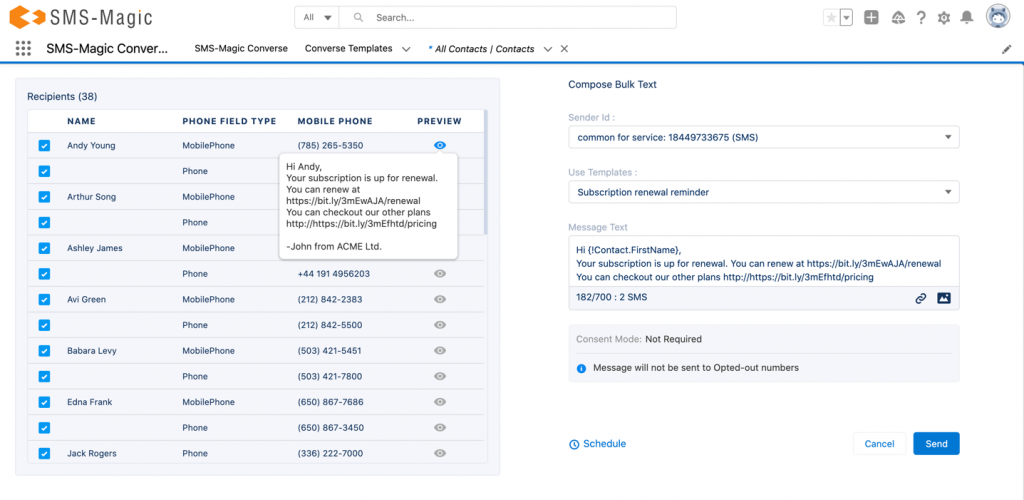This screenshot has height=500, width=1024.
Task: Click the PHONE FIELD TYPE column header
Action: click(x=229, y=121)
